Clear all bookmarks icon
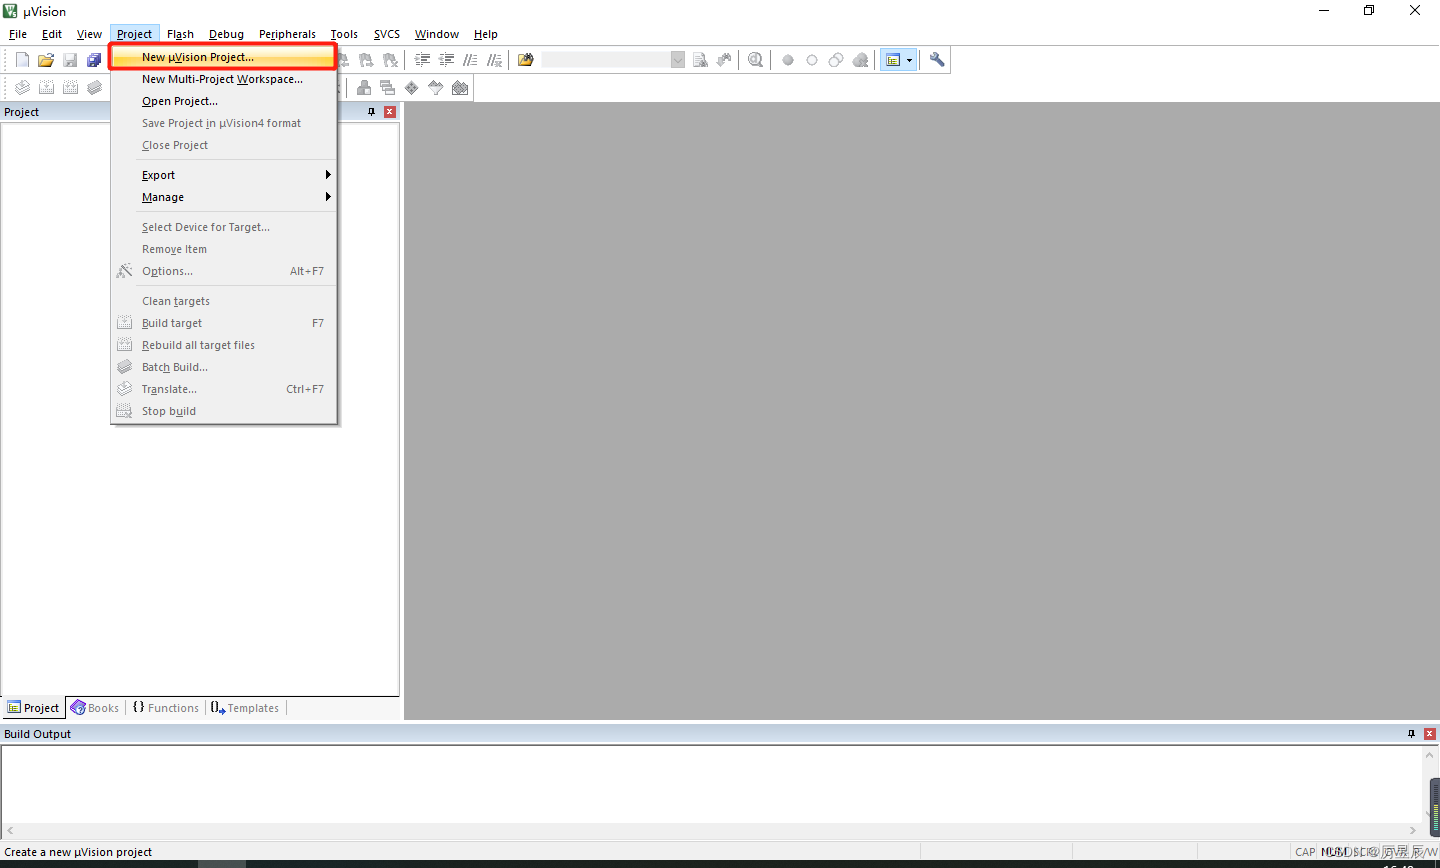Viewport: 1440px width, 868px height. [x=390, y=60]
